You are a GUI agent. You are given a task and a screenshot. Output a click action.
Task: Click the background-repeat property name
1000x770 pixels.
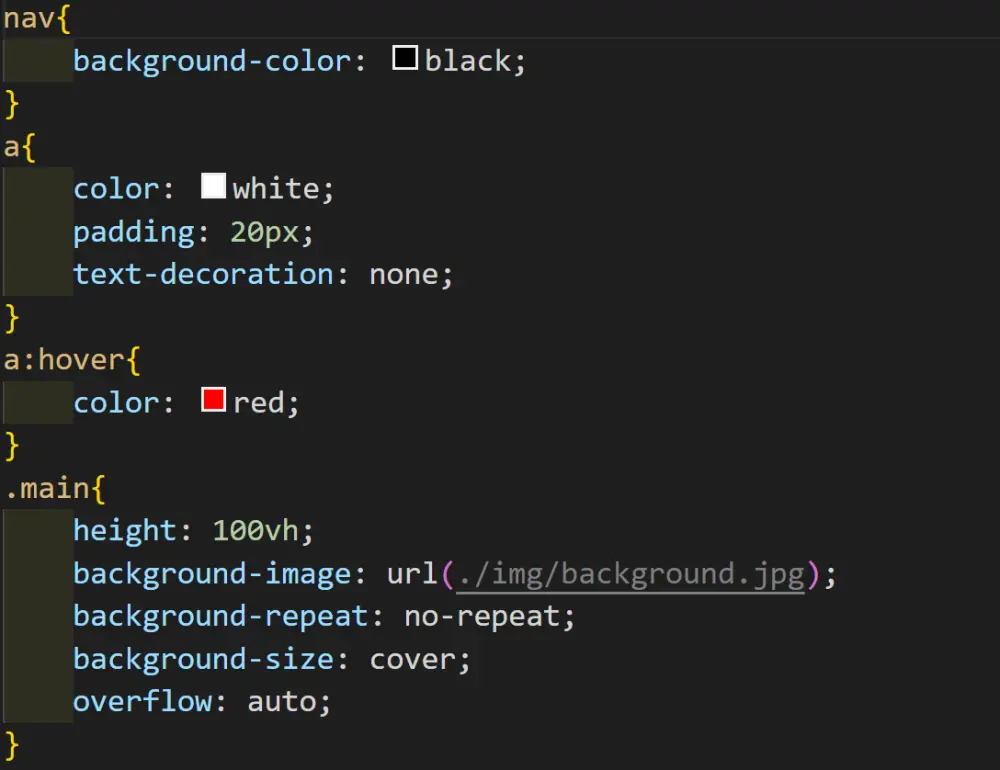click(221, 617)
